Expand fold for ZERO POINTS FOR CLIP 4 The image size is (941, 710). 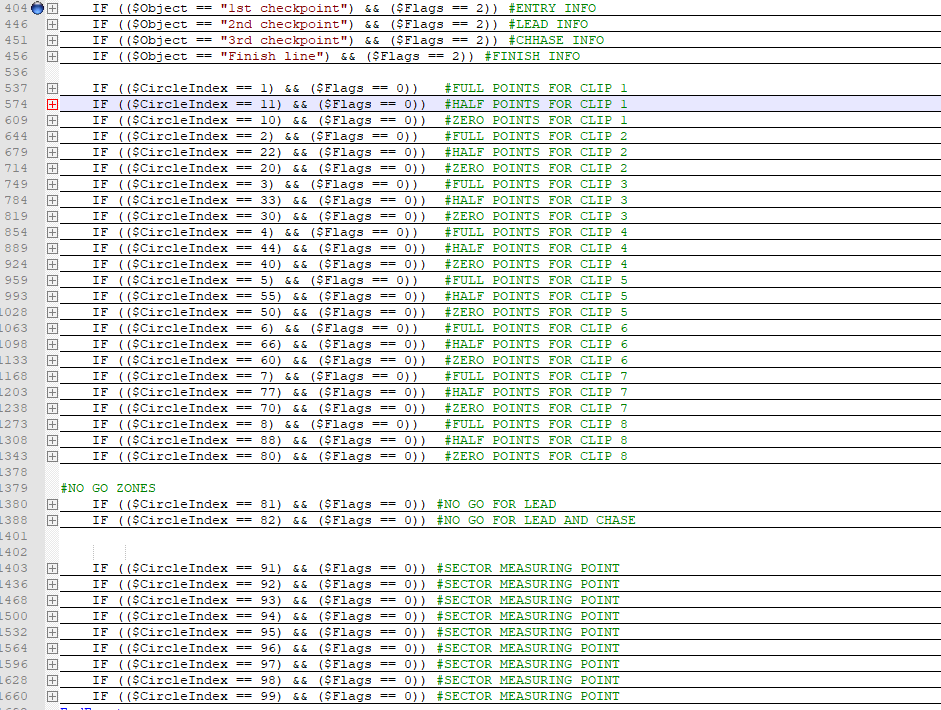coord(52,265)
